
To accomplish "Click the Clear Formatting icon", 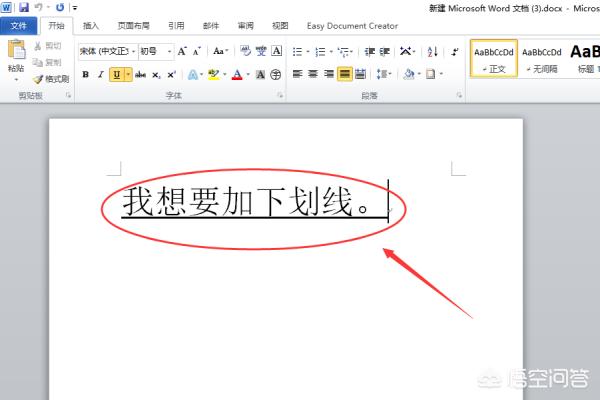I will 245,51.
